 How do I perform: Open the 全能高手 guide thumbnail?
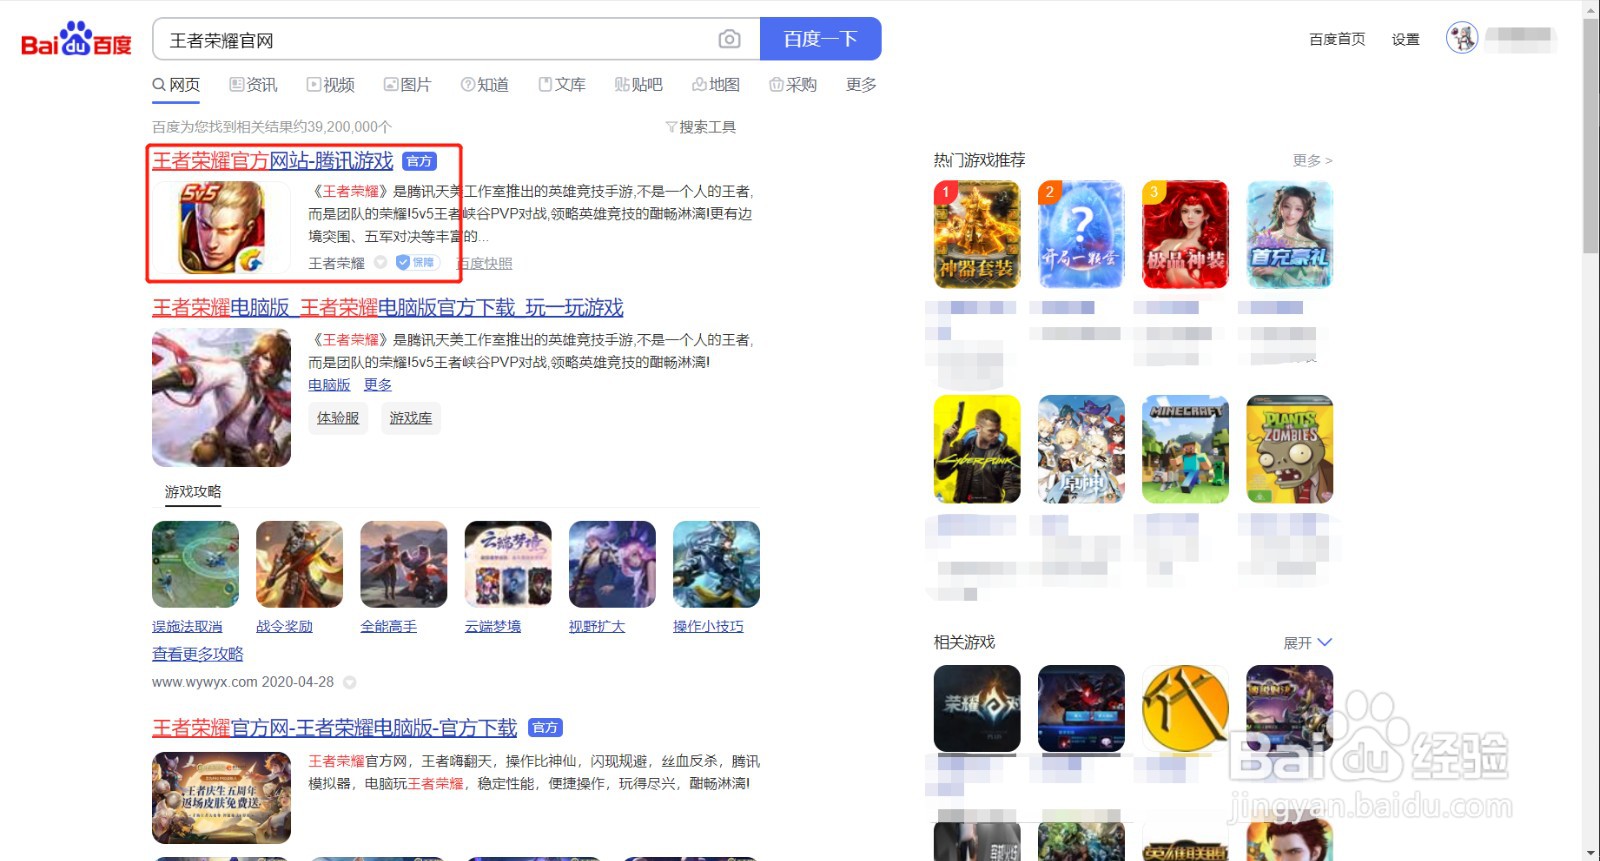[404, 564]
